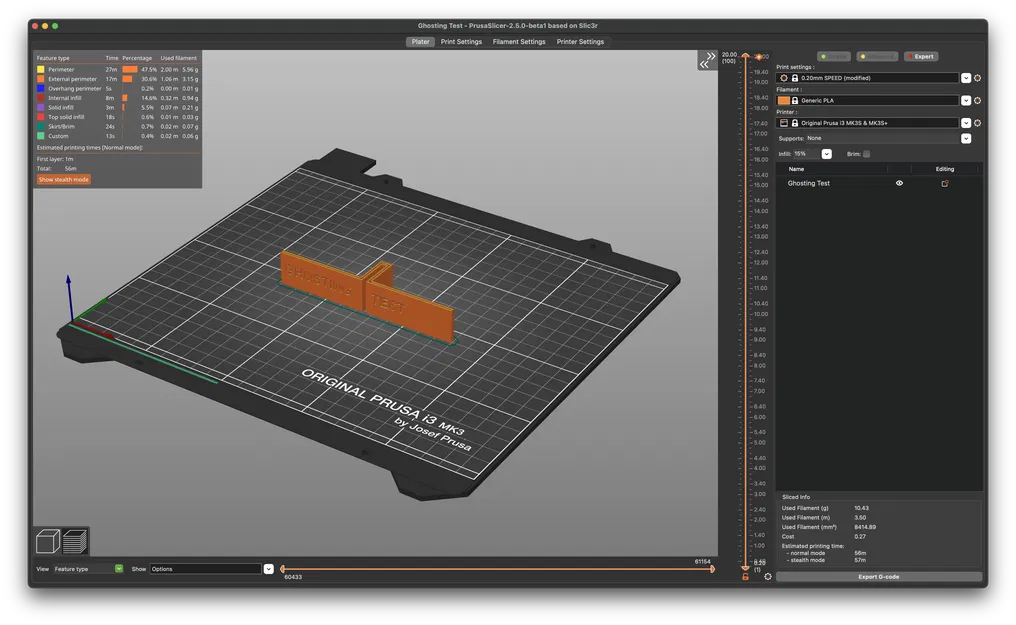Open Printer settings gear icon

click(x=977, y=123)
